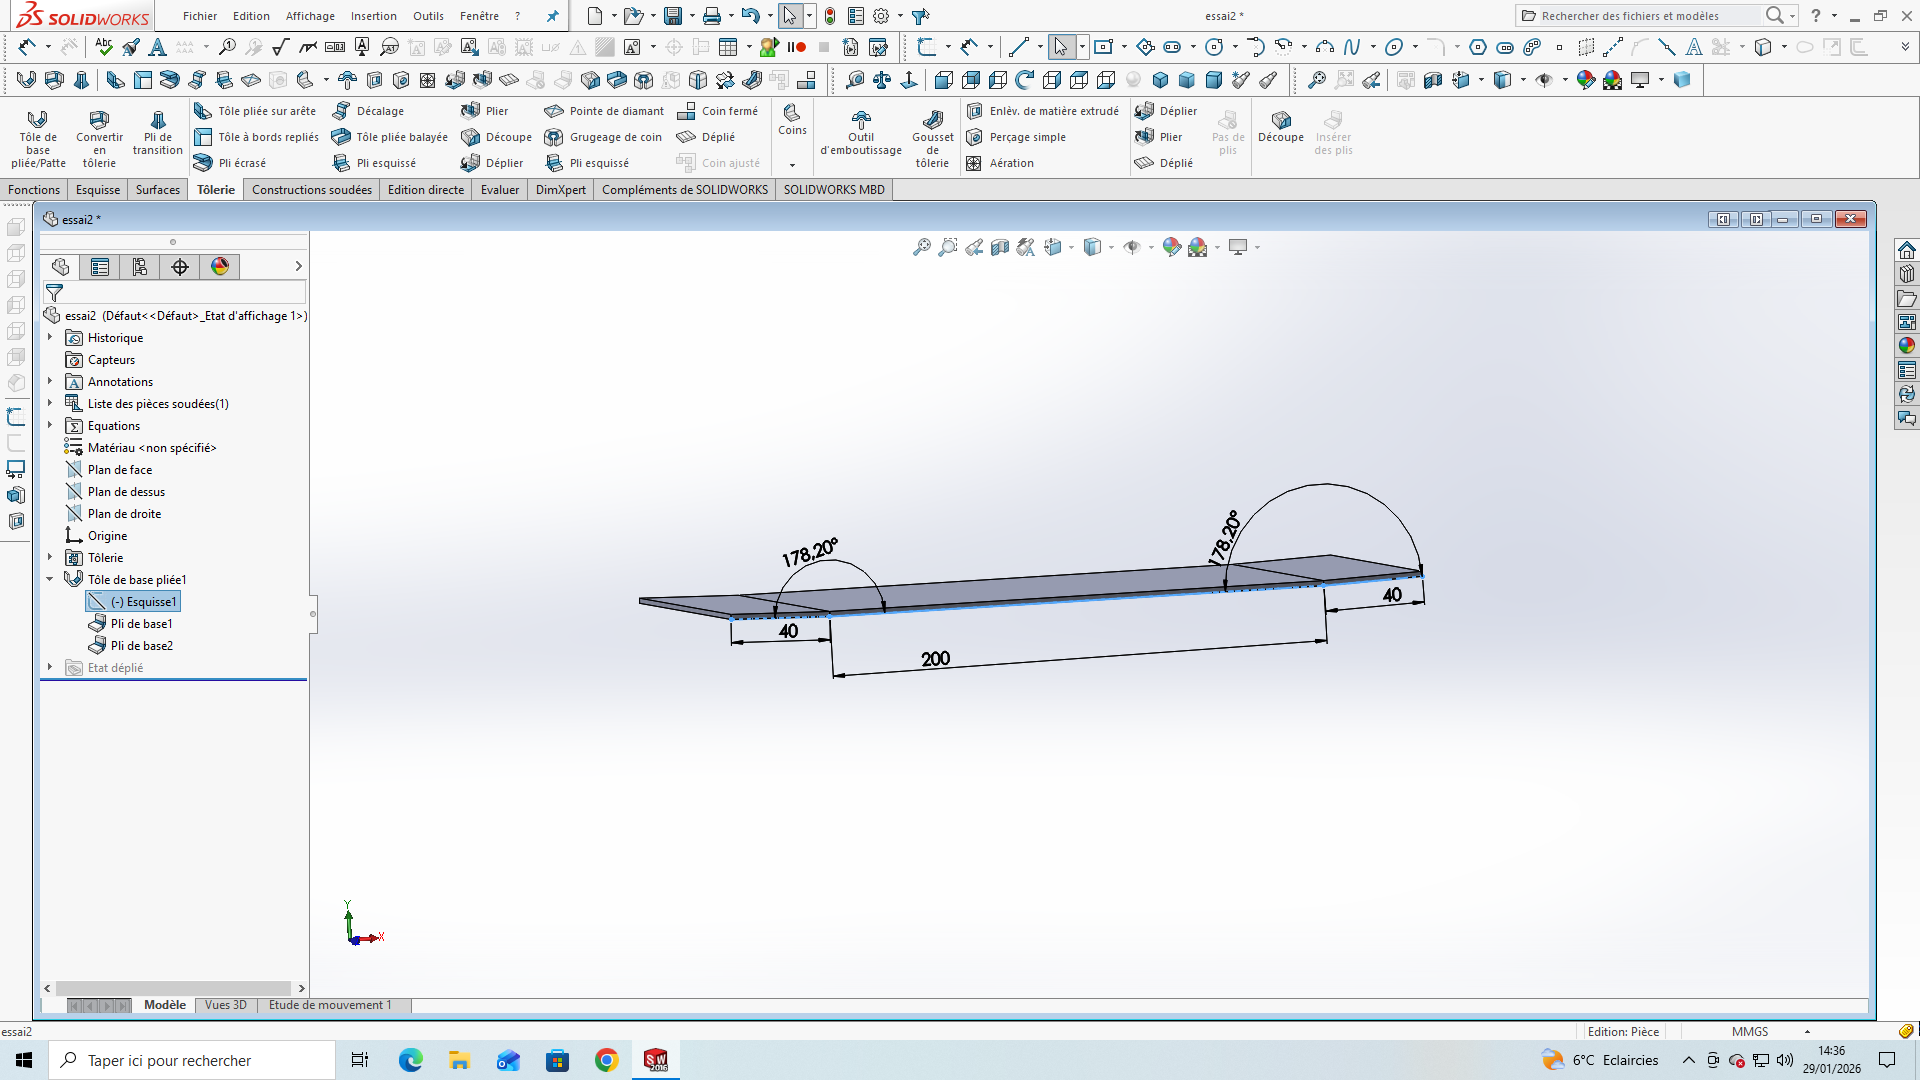1920x1080 pixels.
Task: Click the Aération tool icon
Action: (974, 163)
